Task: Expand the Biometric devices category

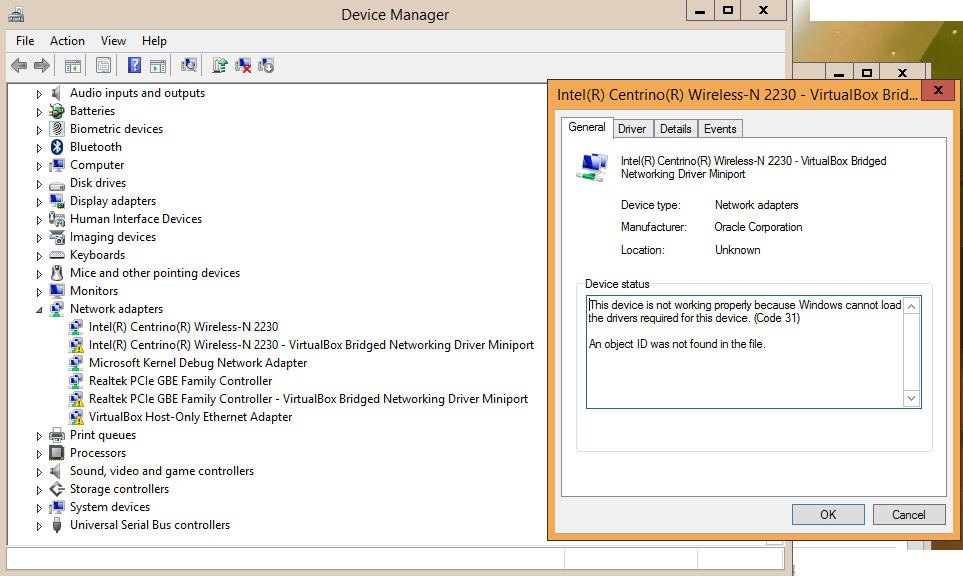Action: point(39,130)
